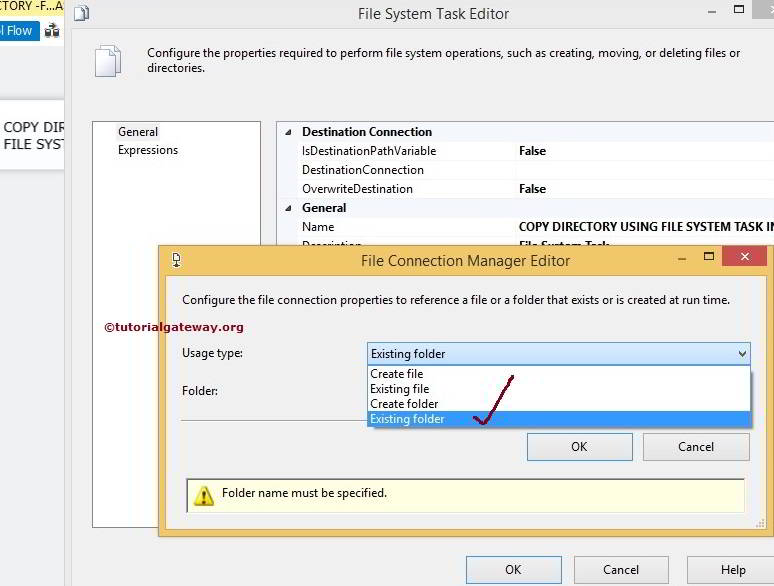Choose 'Create file' from the usage list

click(x=397, y=374)
